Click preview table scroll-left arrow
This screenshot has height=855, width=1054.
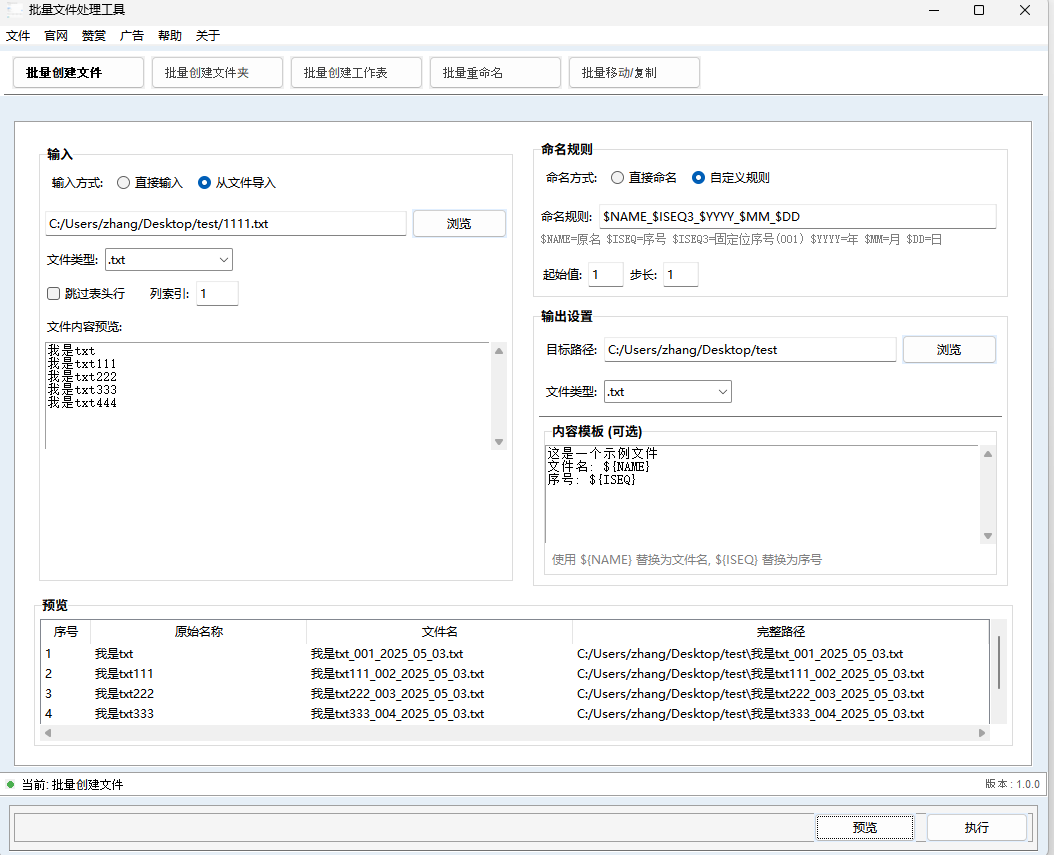[46, 733]
